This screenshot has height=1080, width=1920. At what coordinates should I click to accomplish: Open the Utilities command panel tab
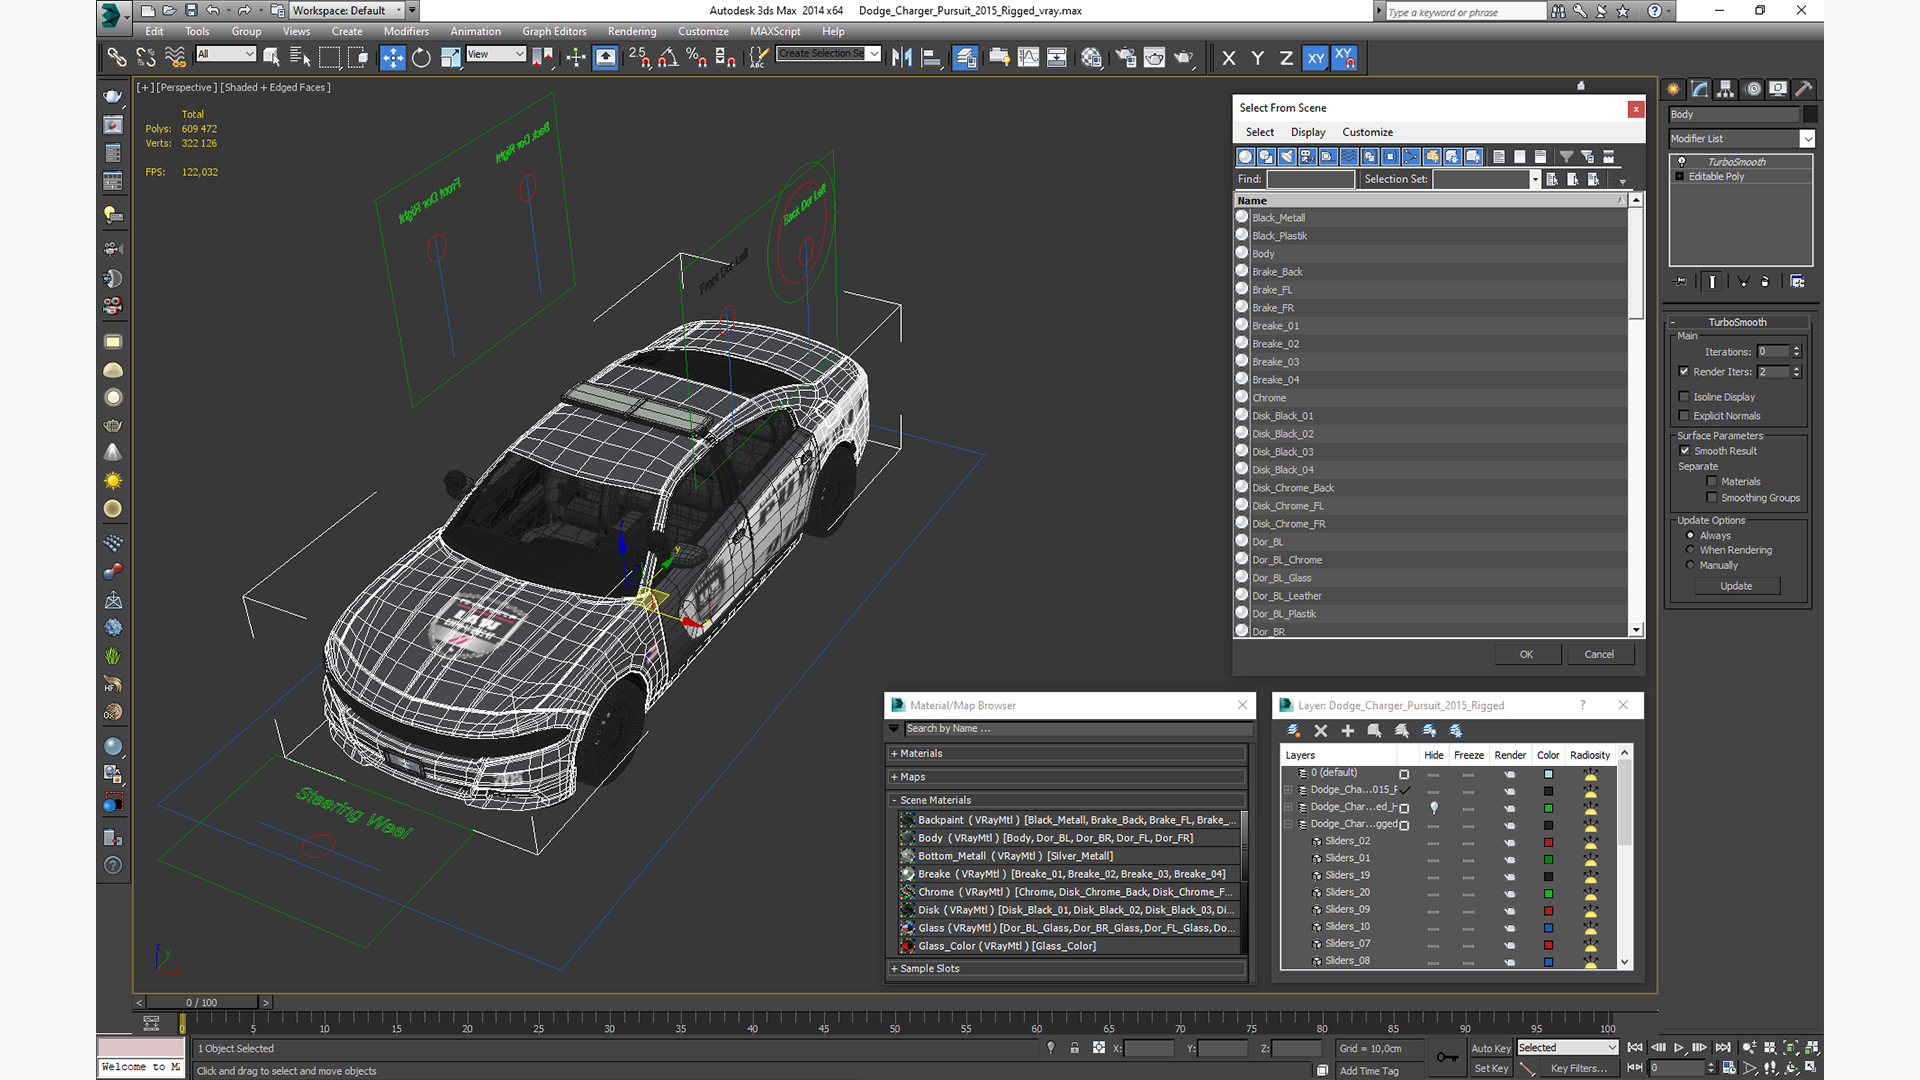[1803, 89]
